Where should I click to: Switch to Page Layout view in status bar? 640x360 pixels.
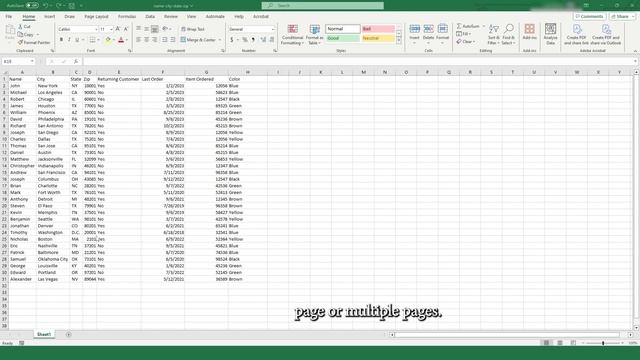point(560,343)
